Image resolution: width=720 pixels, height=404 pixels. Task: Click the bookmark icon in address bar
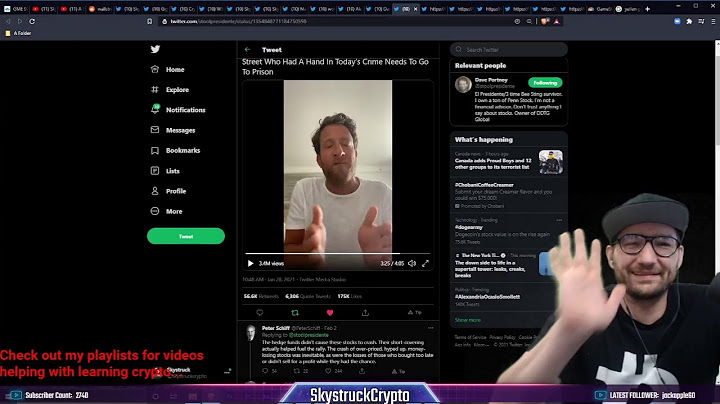pyautogui.click(x=150, y=21)
